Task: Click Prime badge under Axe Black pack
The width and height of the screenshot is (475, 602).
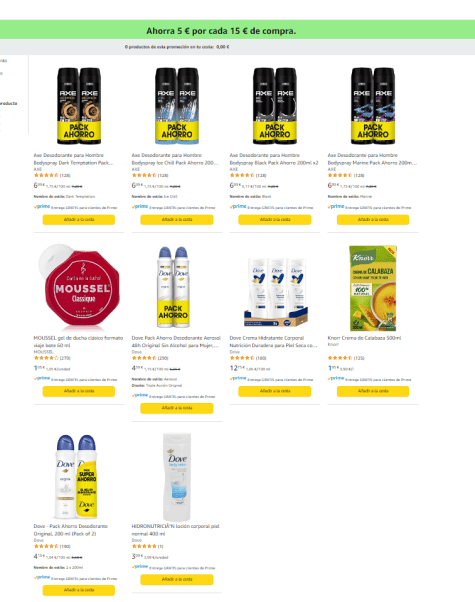Action: (x=238, y=207)
